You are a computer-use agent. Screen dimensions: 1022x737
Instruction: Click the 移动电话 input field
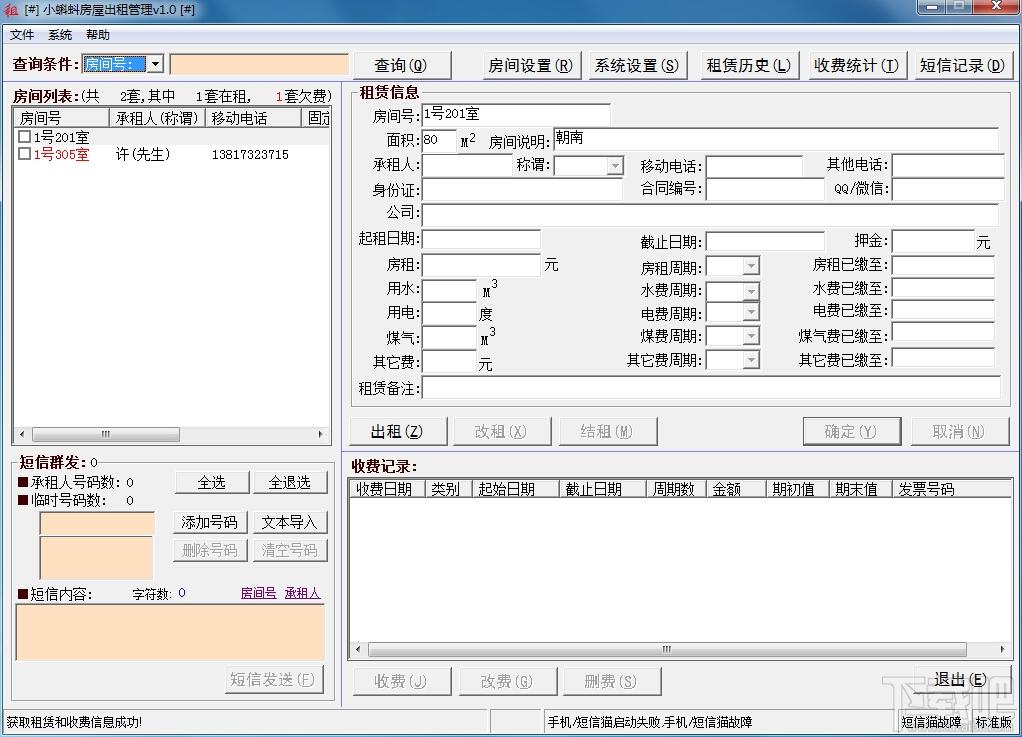click(x=754, y=166)
